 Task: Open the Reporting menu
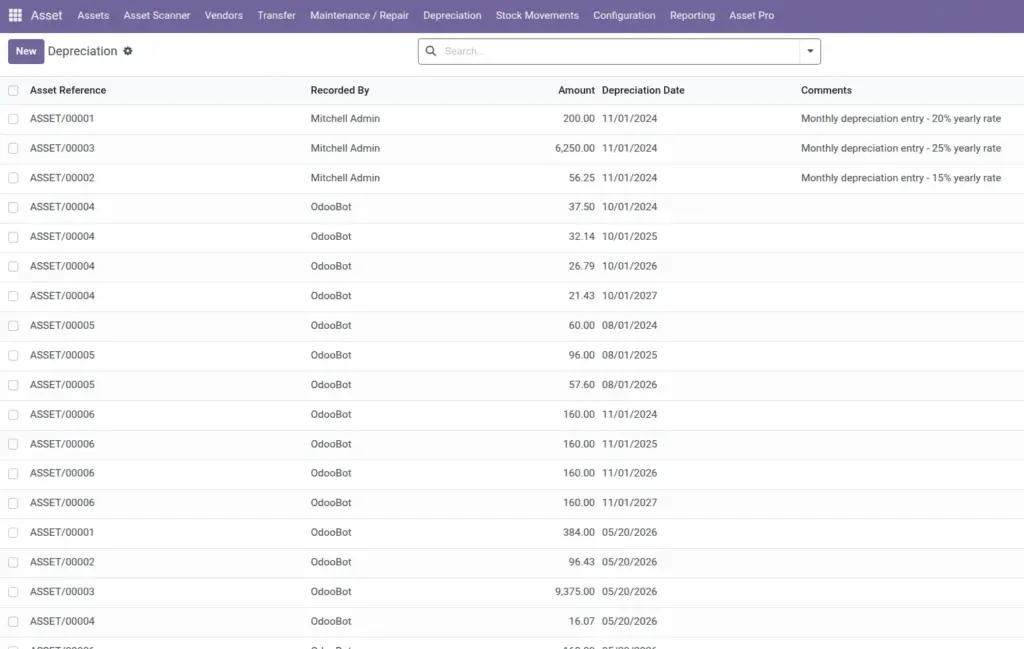[x=692, y=15]
